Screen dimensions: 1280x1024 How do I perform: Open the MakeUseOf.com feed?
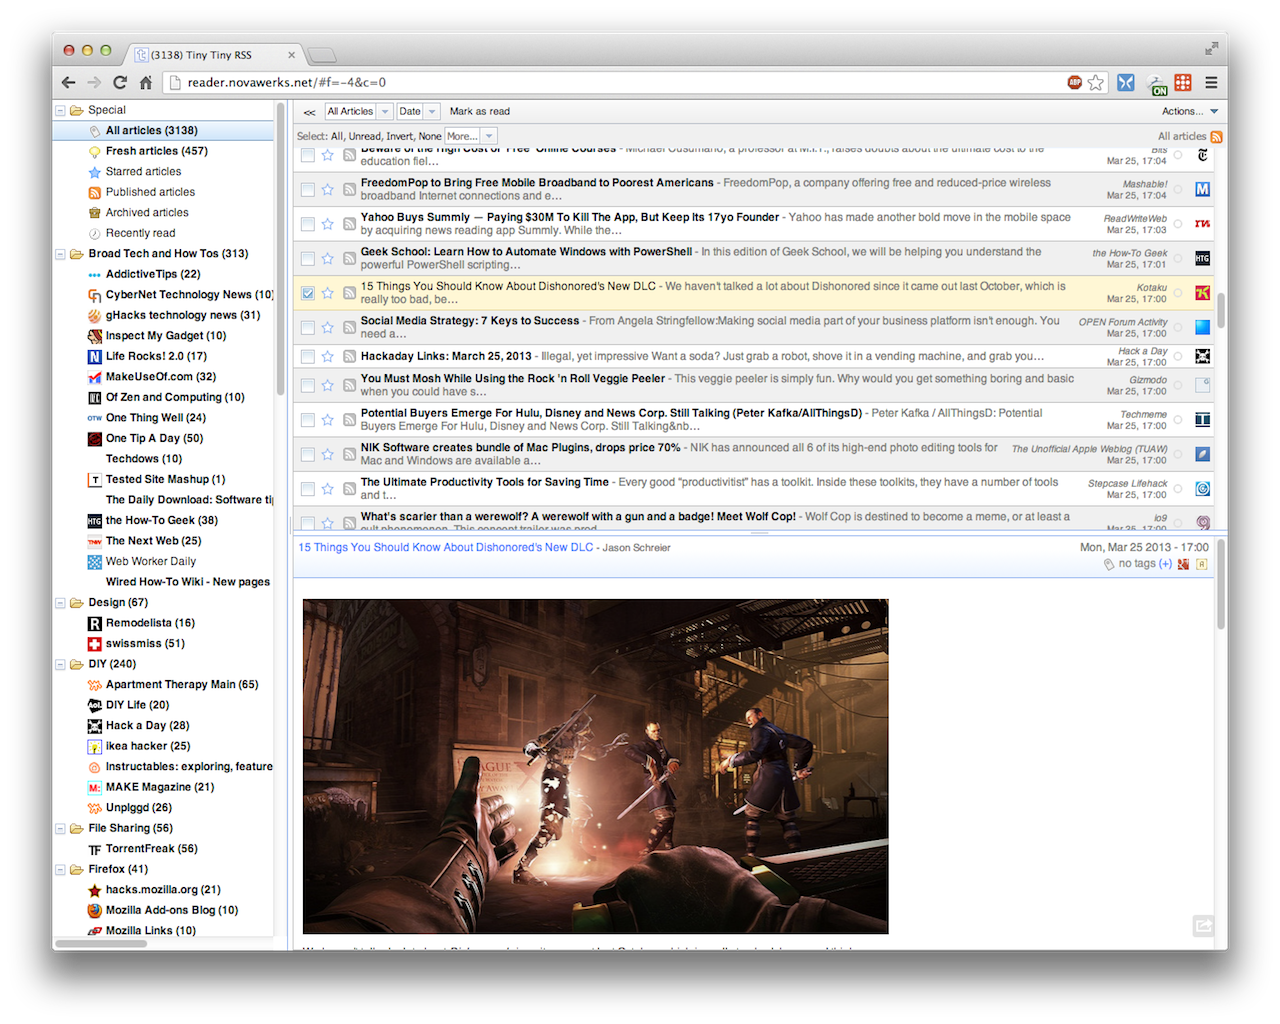(160, 377)
